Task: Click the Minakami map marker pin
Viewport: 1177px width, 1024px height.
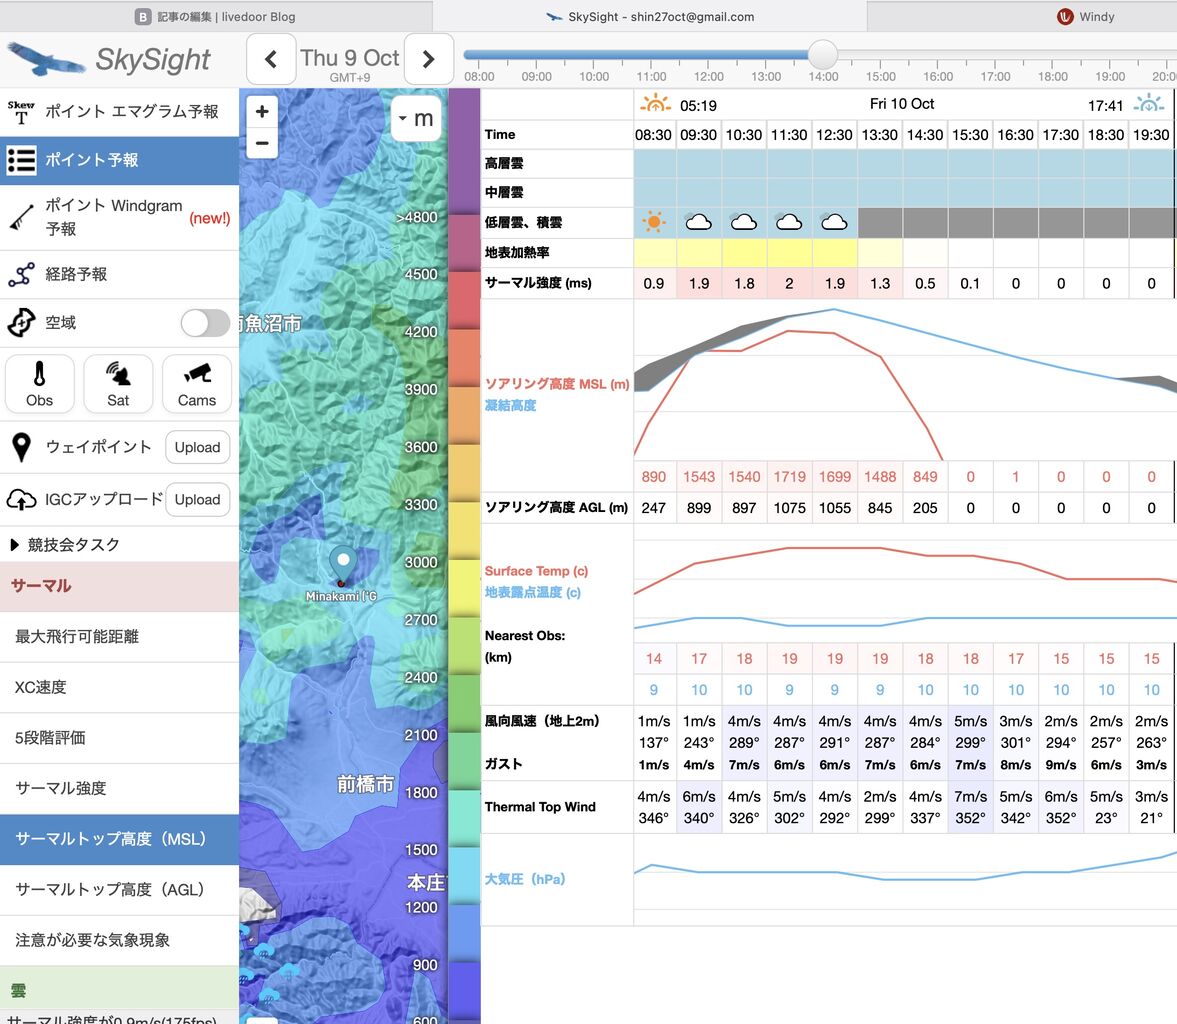Action: (x=343, y=565)
